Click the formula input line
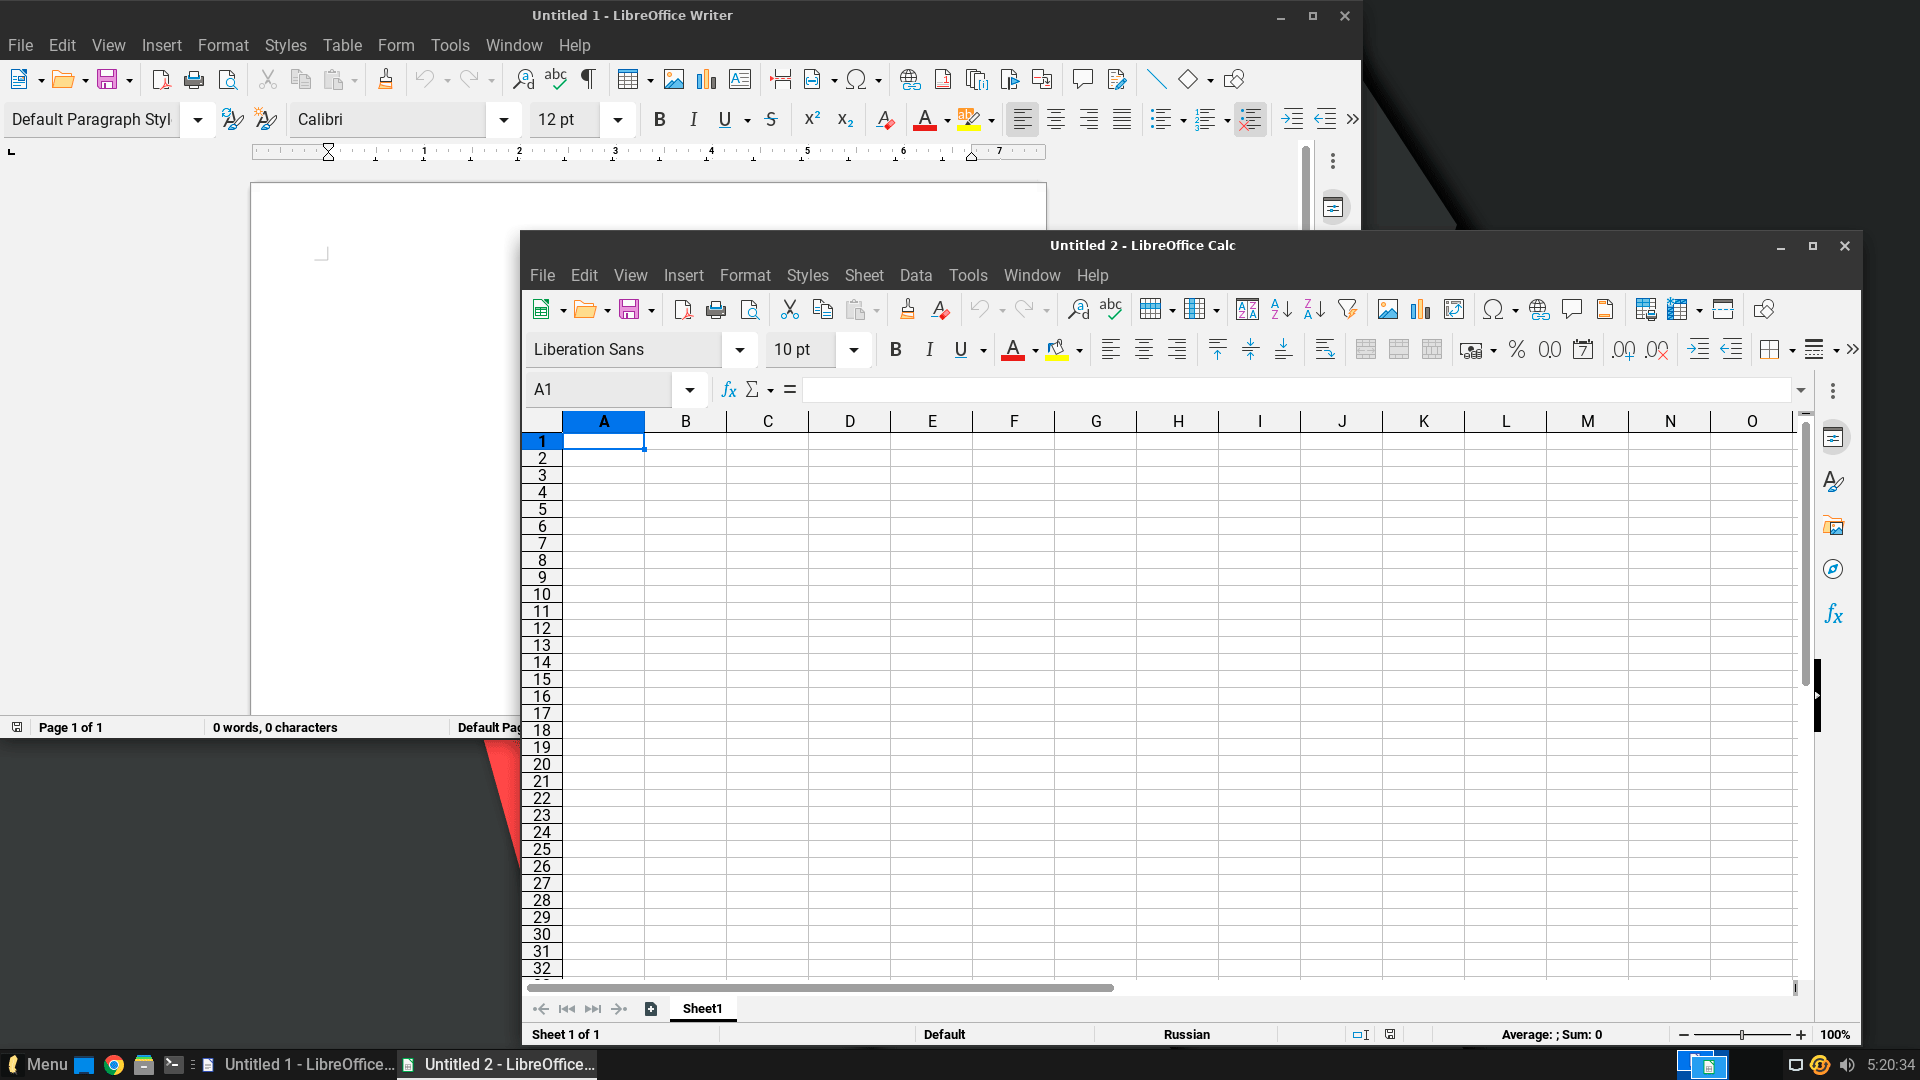 click(x=1295, y=390)
